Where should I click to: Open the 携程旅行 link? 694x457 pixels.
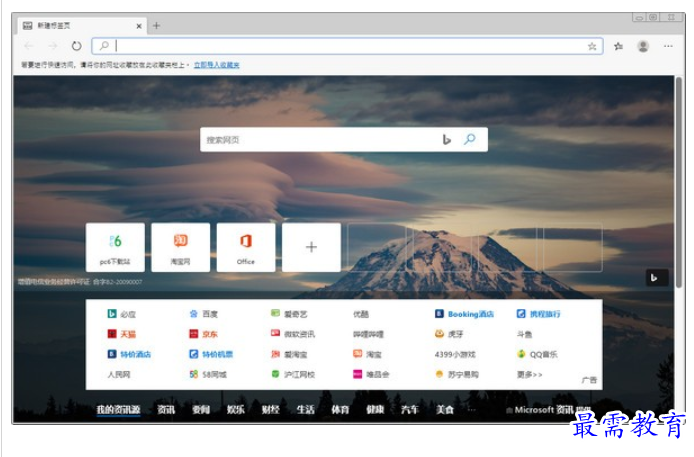539,314
